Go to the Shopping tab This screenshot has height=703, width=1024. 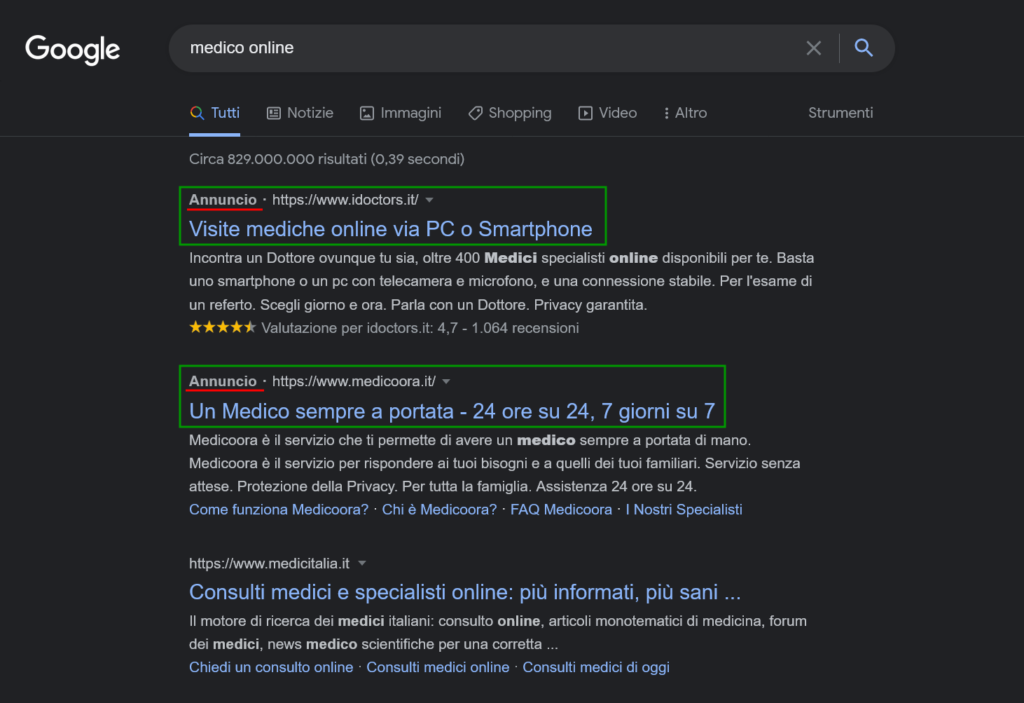(x=510, y=113)
